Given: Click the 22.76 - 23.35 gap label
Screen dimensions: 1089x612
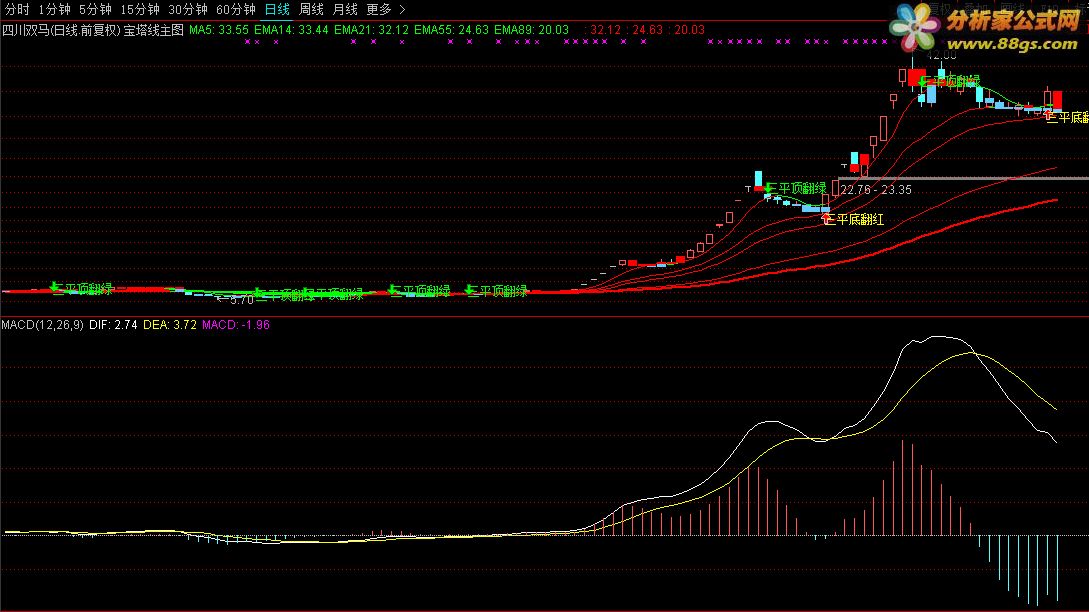Looking at the screenshot, I should [876, 190].
